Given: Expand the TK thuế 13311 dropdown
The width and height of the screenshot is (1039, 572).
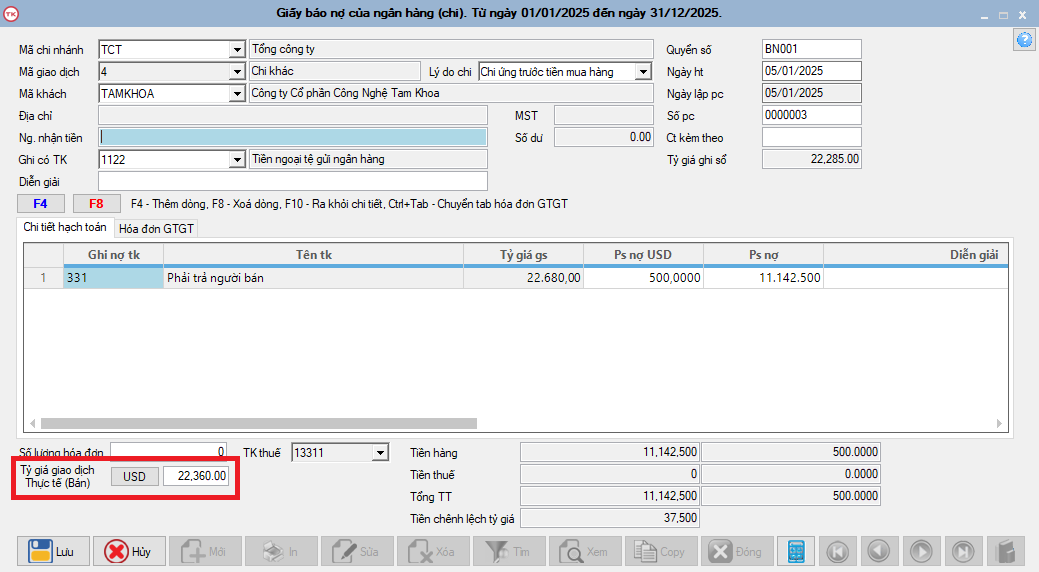Looking at the screenshot, I should tap(379, 453).
